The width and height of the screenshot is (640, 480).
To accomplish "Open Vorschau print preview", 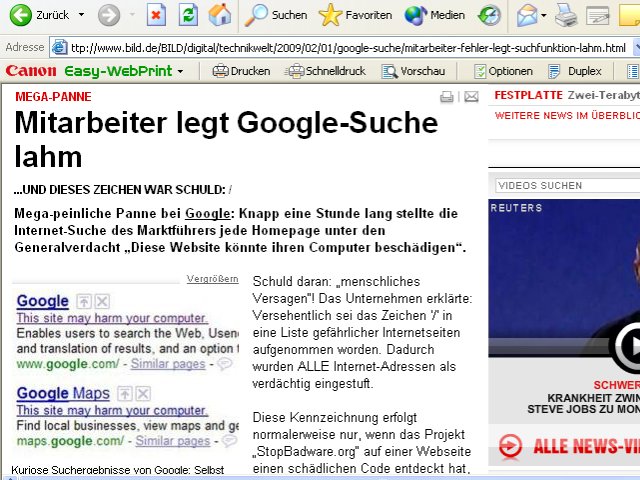I will click(413, 71).
